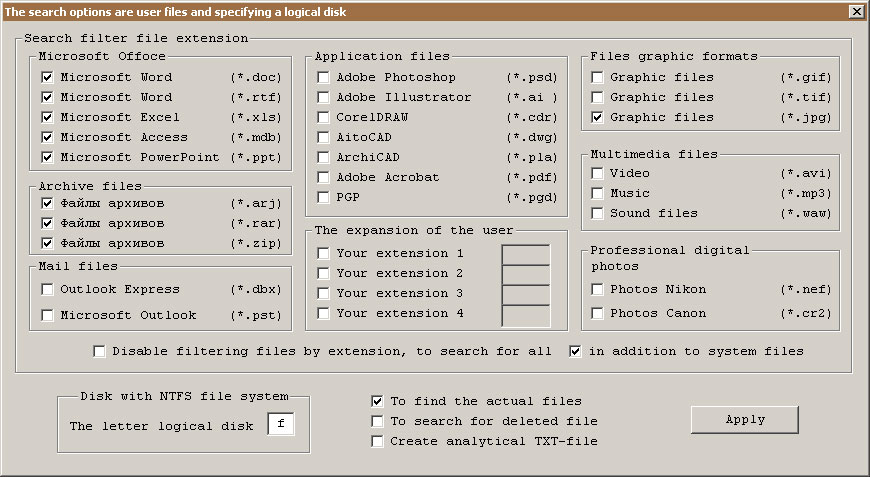Focus the extension 4 text field

[x=526, y=315]
